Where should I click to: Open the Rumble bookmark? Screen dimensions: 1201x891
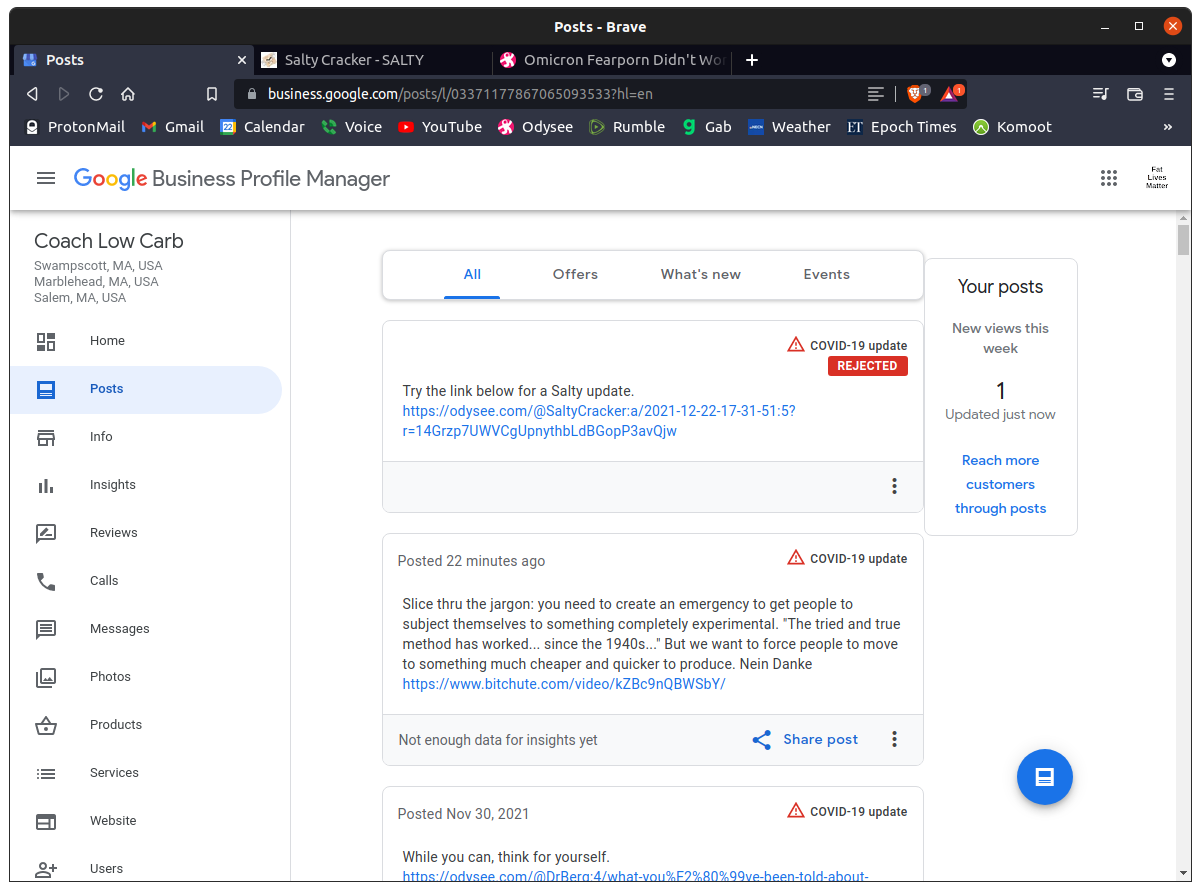coord(627,127)
